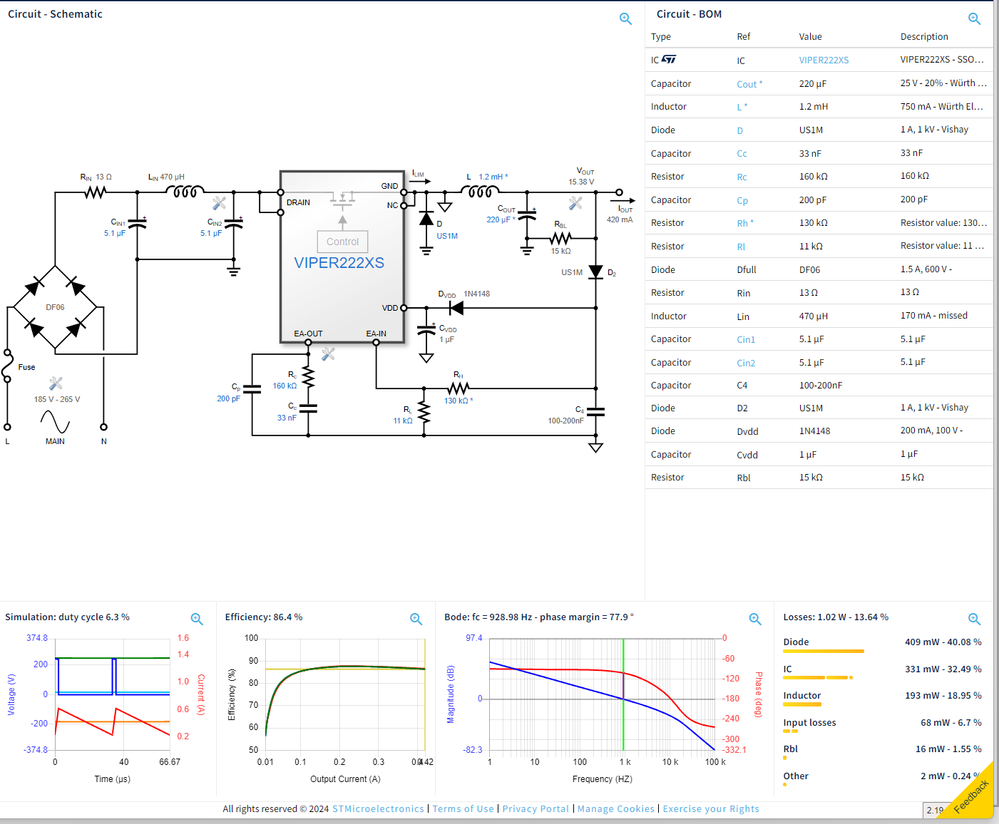Open D diode reference link in BOM
Viewport: 999px width, 824px height.
tap(740, 131)
